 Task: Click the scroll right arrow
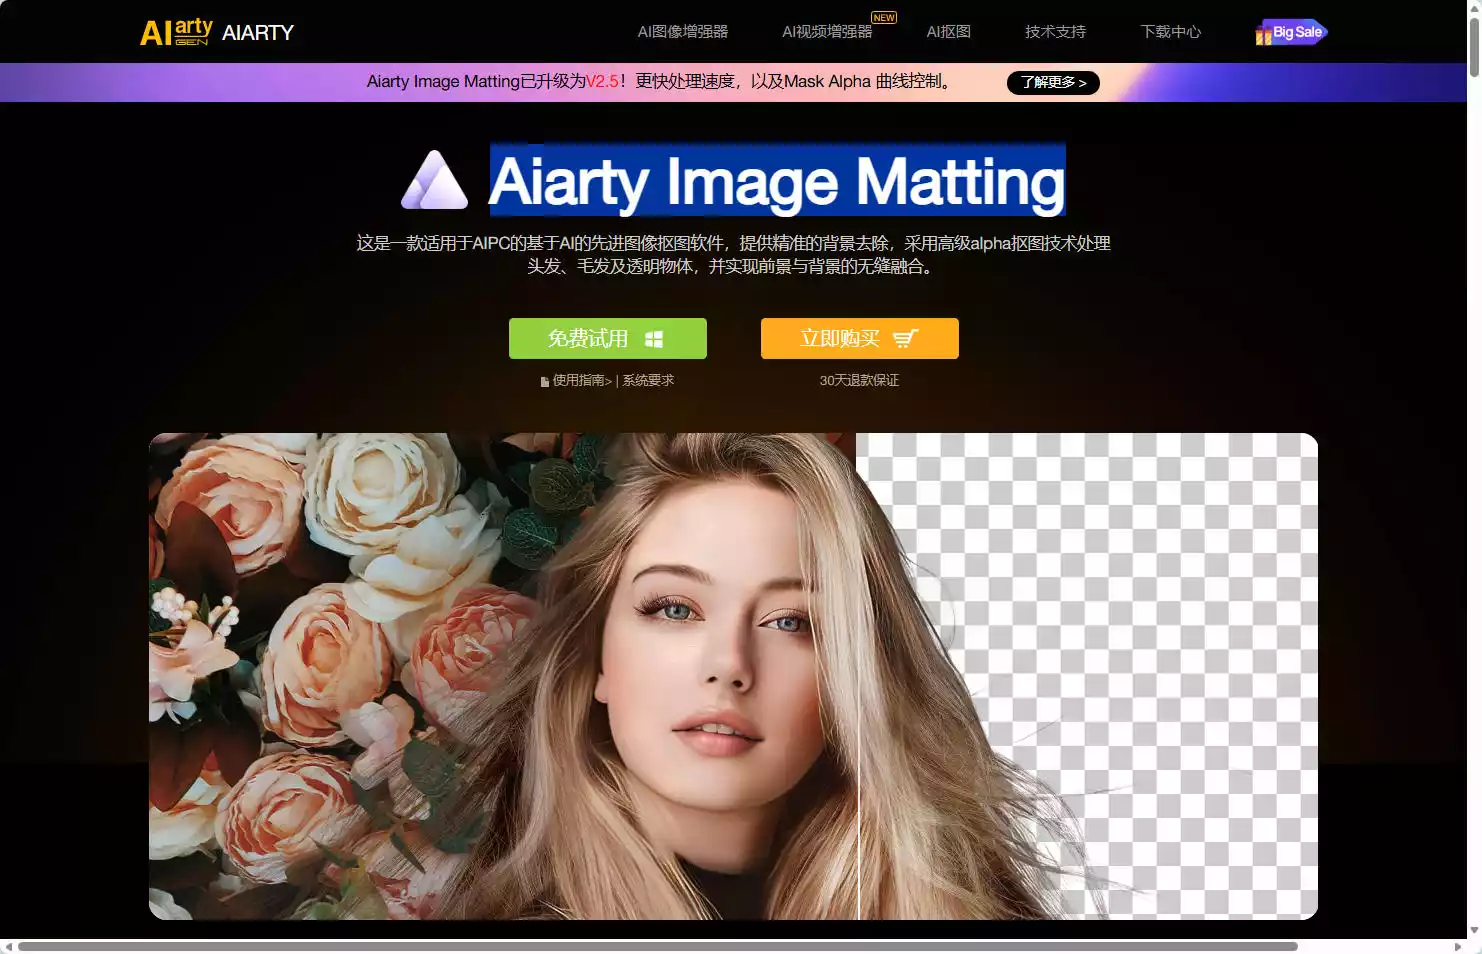point(1458,946)
